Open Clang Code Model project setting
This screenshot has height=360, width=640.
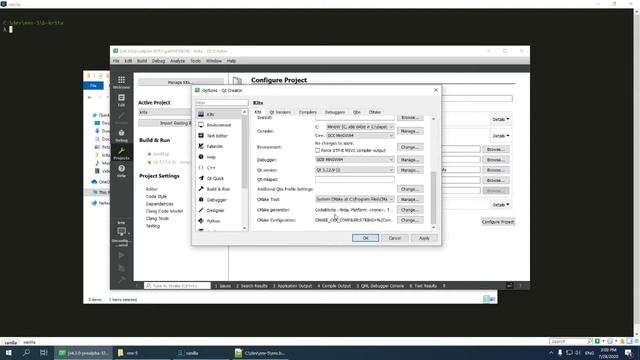[164, 211]
